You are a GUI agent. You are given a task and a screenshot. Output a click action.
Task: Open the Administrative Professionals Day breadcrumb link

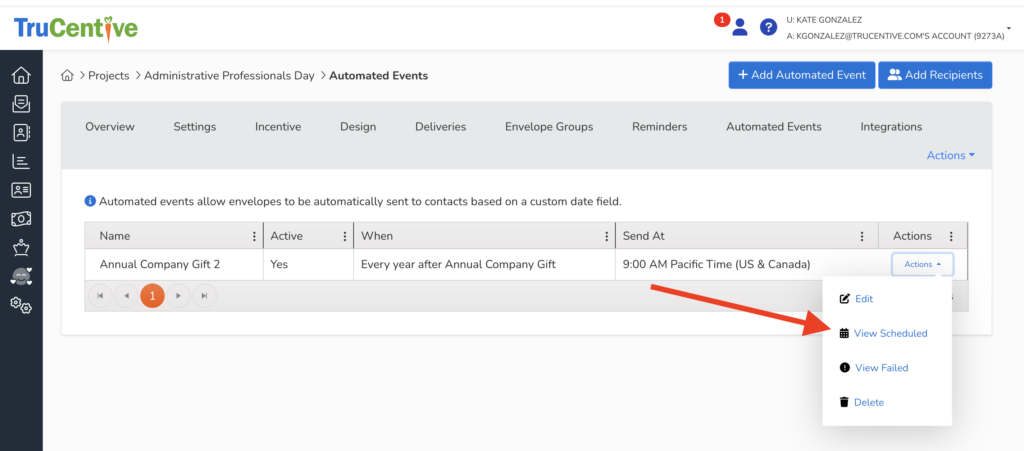coord(229,76)
